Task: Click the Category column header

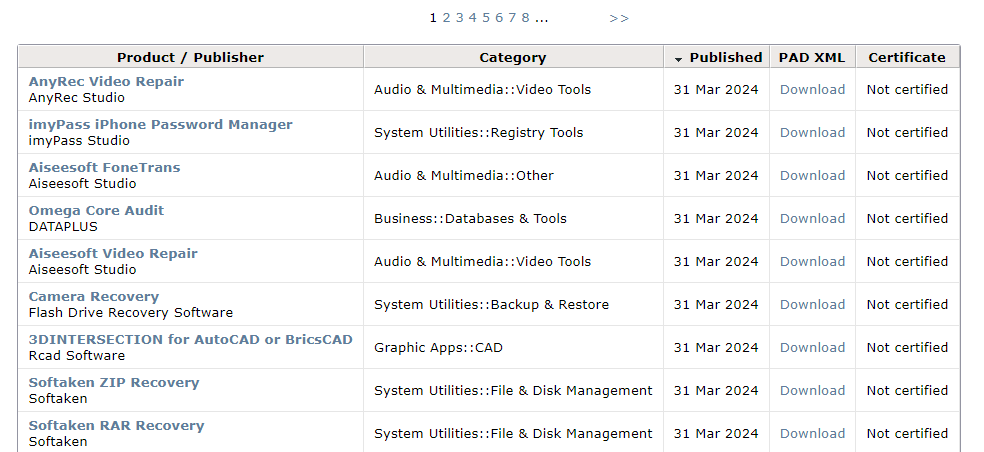Action: [513, 58]
